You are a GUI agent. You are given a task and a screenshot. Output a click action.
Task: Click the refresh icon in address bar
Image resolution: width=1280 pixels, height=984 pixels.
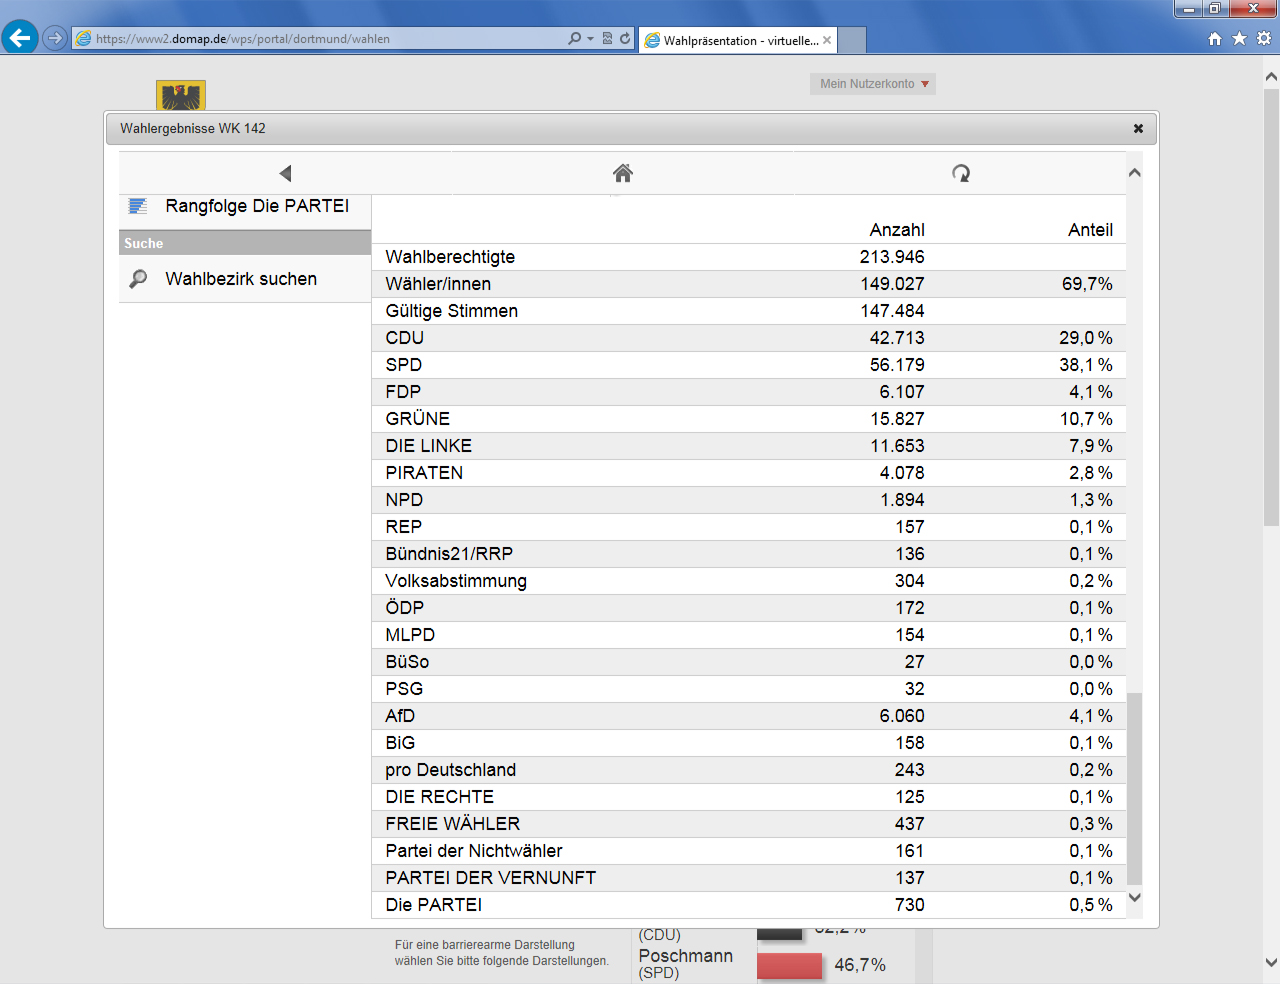(x=625, y=39)
